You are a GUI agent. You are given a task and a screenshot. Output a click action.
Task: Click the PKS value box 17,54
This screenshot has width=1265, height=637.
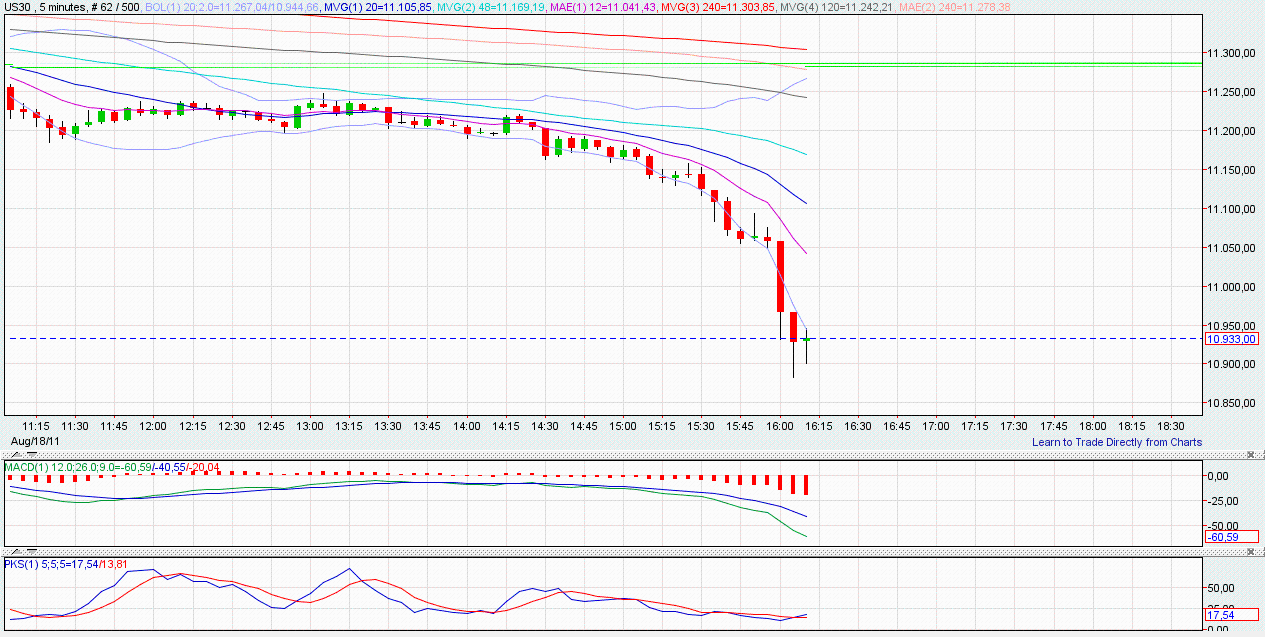[1232, 615]
